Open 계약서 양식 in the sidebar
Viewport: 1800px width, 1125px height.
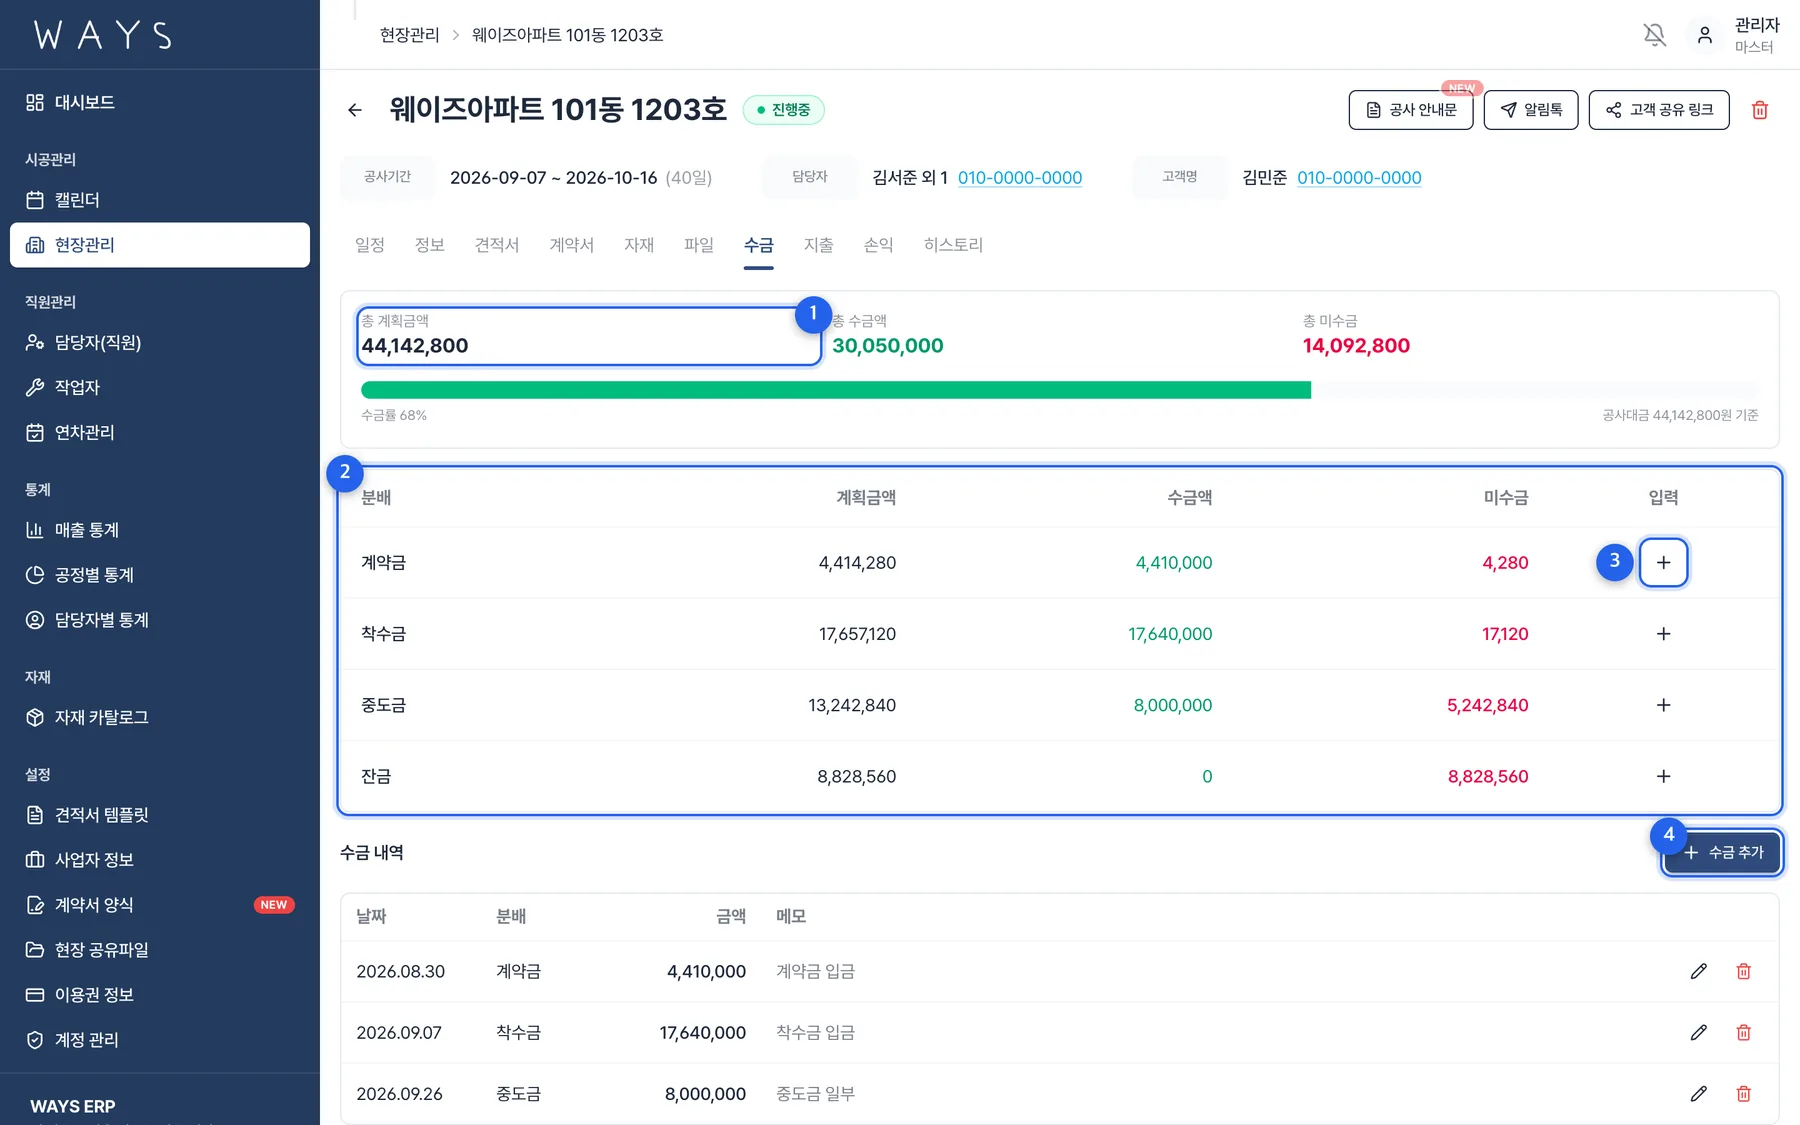coord(160,905)
